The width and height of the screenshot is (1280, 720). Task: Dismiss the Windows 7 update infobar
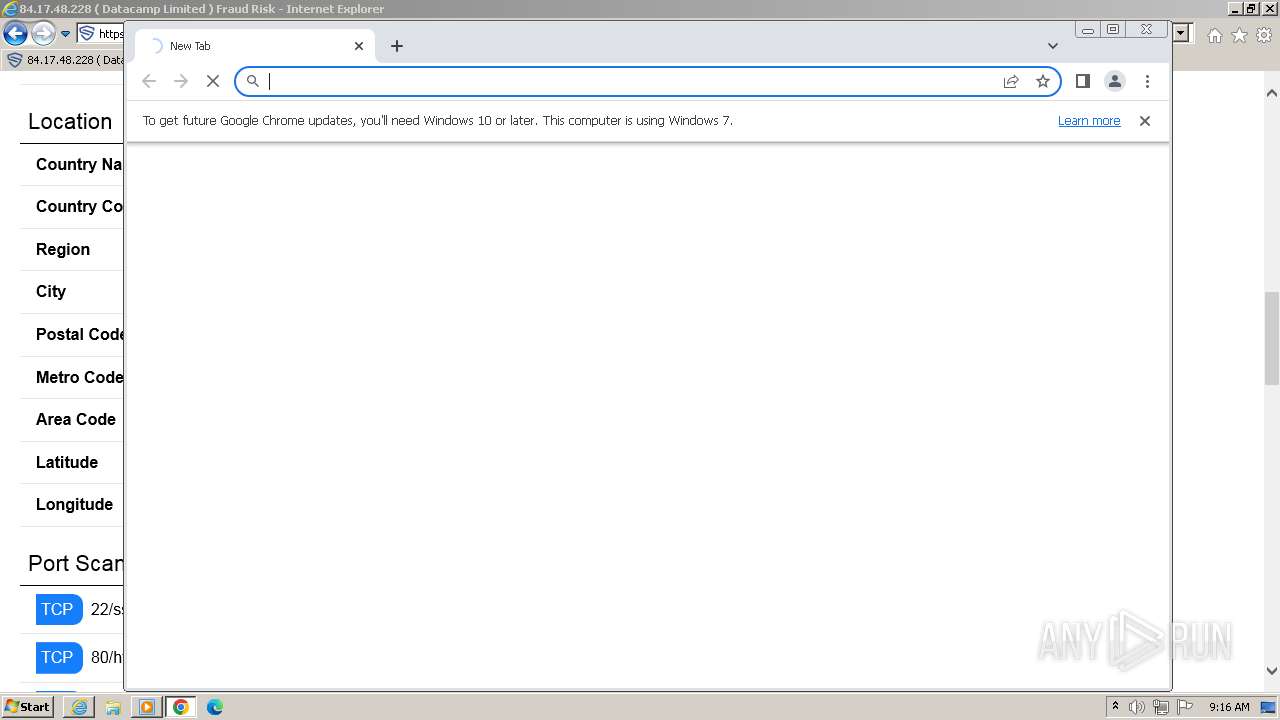click(x=1145, y=121)
